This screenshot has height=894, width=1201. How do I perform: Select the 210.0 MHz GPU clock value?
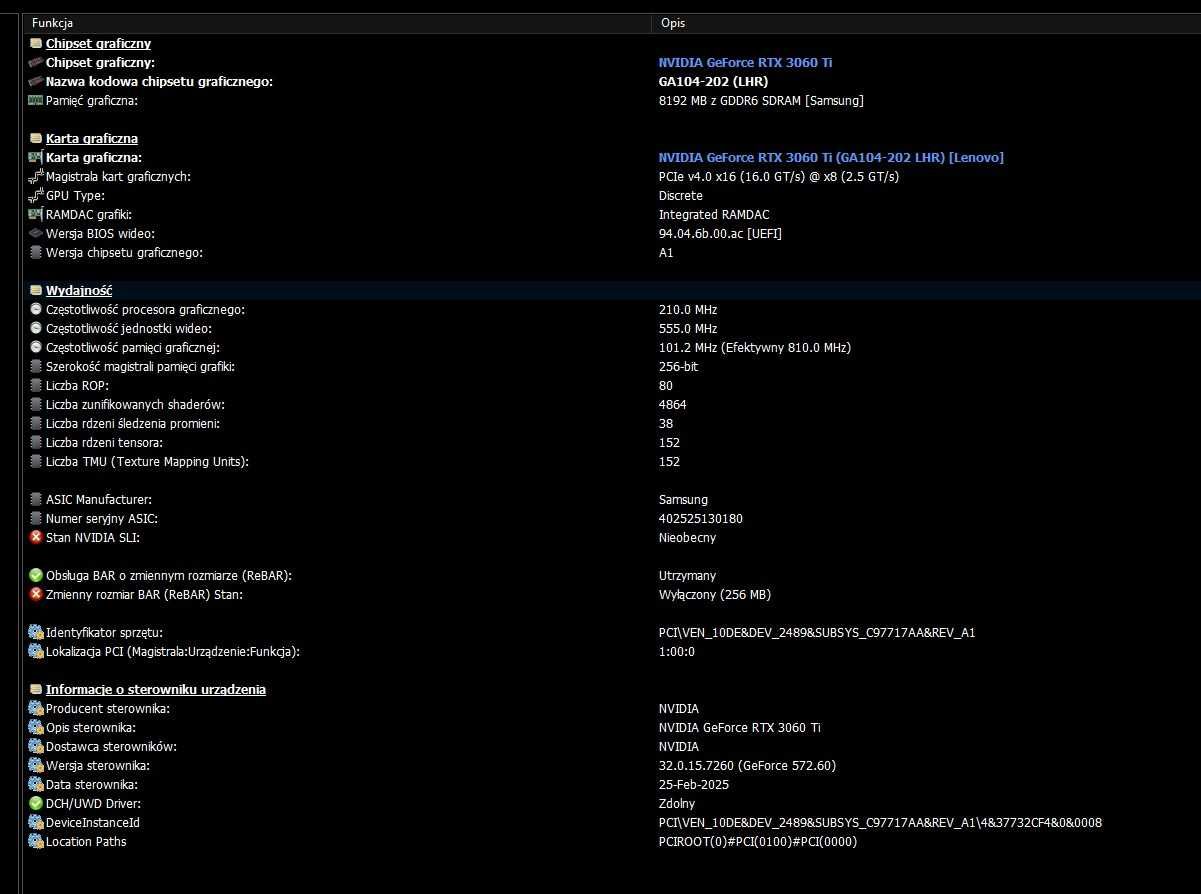pyautogui.click(x=688, y=309)
